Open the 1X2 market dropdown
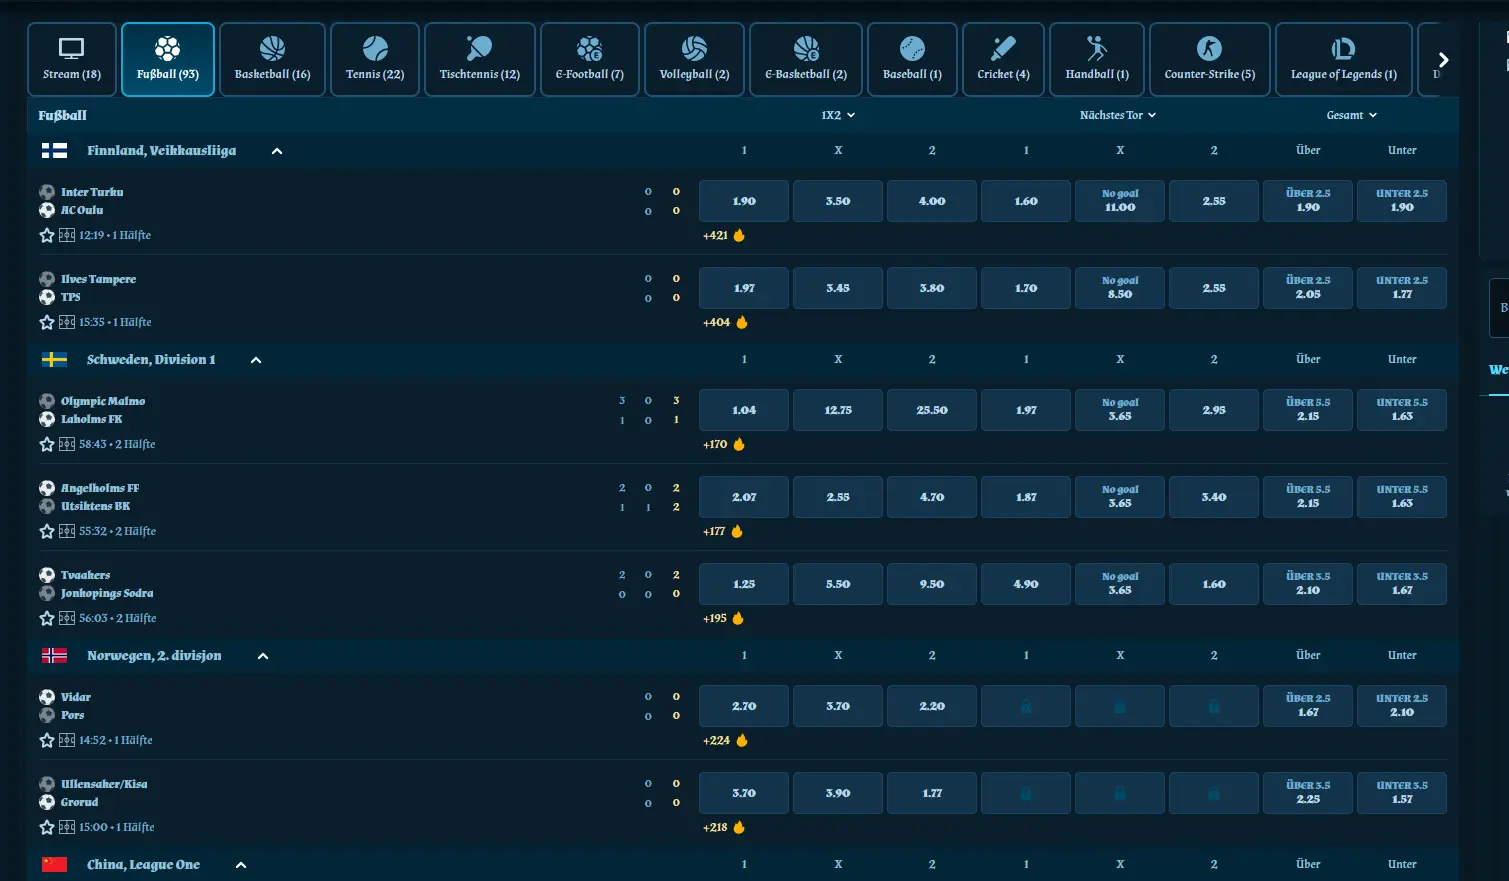This screenshot has height=881, width=1509. [x=838, y=115]
